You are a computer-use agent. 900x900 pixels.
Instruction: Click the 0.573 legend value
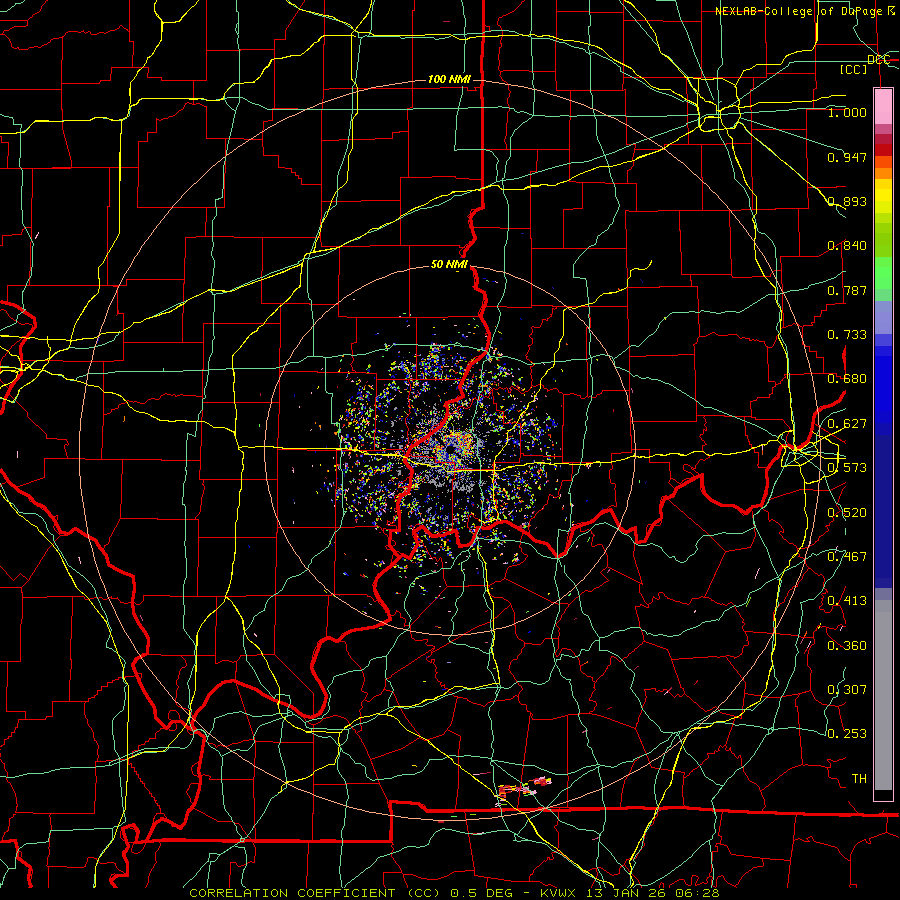point(847,468)
